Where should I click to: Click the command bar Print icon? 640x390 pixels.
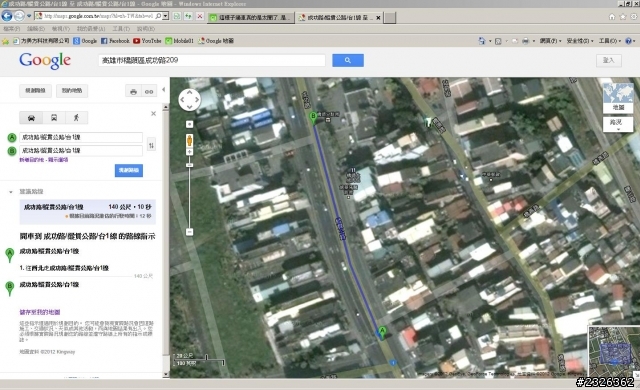click(x=526, y=41)
